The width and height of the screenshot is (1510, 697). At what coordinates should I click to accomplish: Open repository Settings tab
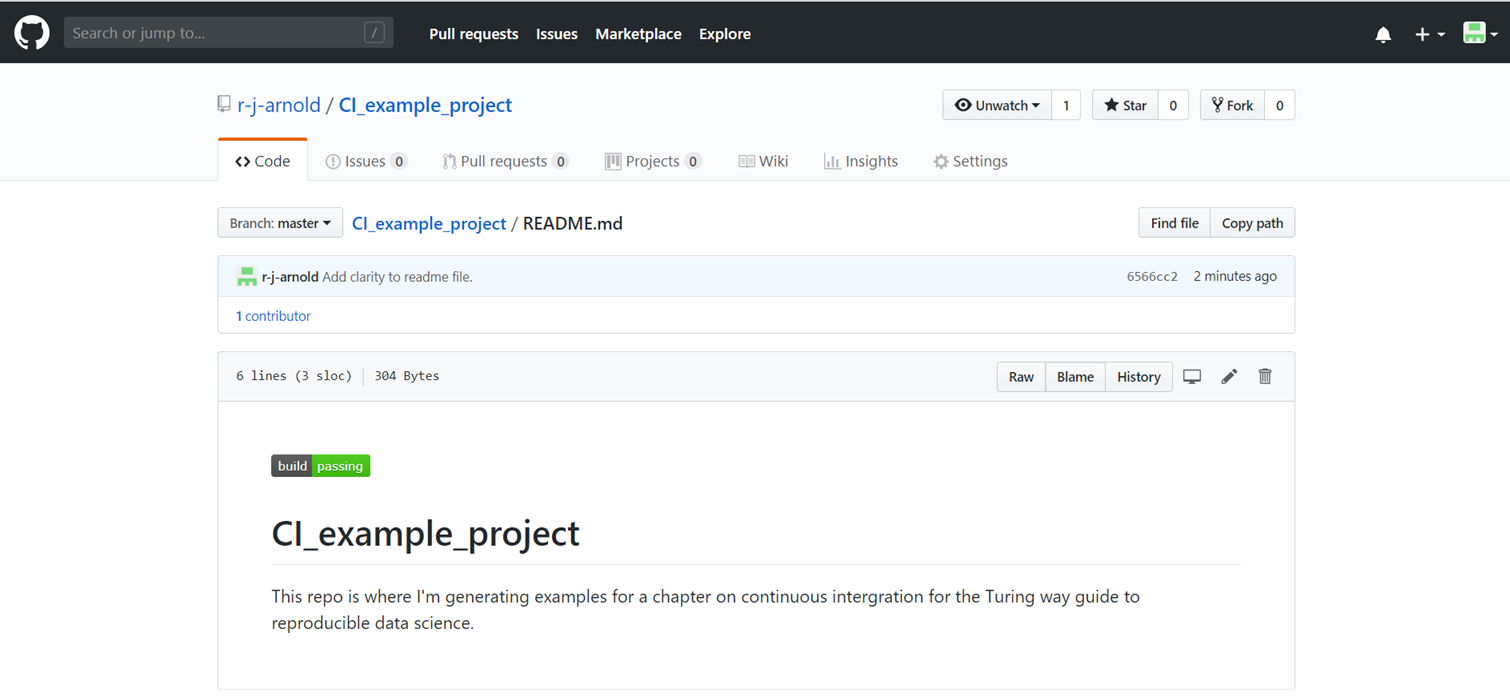tap(970, 161)
